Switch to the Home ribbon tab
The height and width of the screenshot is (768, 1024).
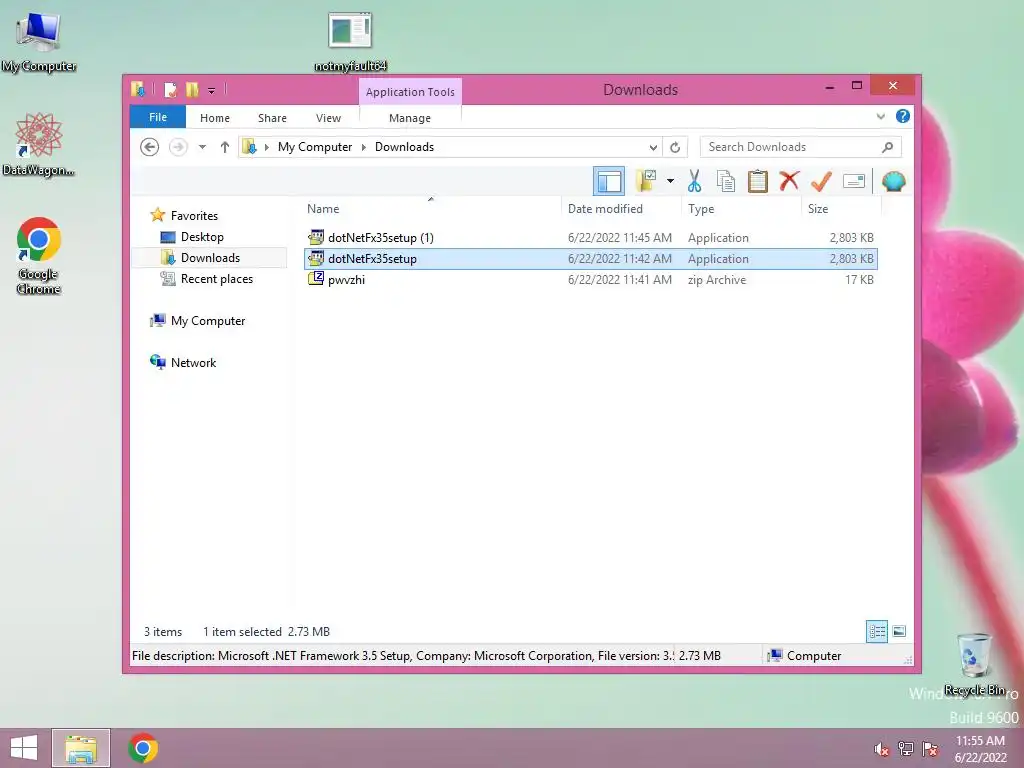tap(215, 118)
